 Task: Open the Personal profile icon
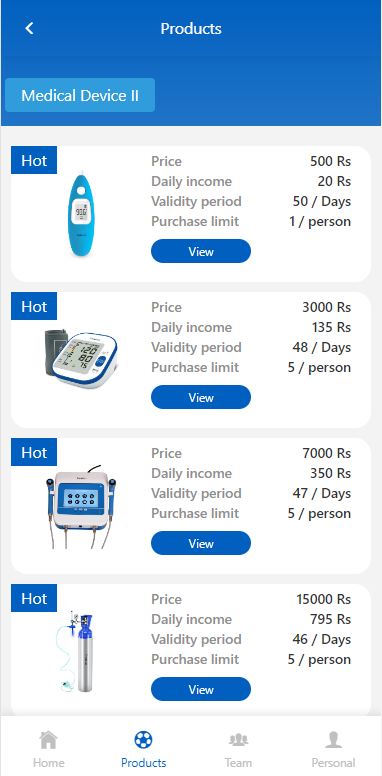tap(334, 740)
